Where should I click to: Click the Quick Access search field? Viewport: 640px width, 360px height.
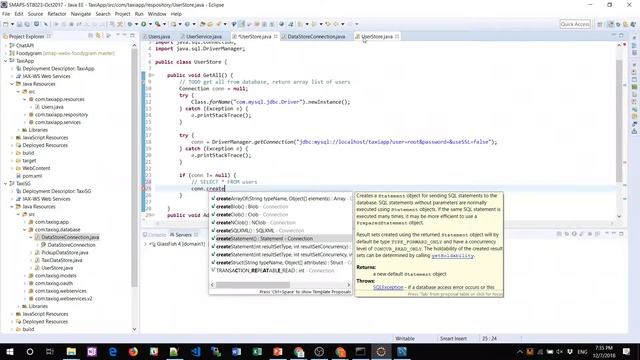click(x=575, y=24)
